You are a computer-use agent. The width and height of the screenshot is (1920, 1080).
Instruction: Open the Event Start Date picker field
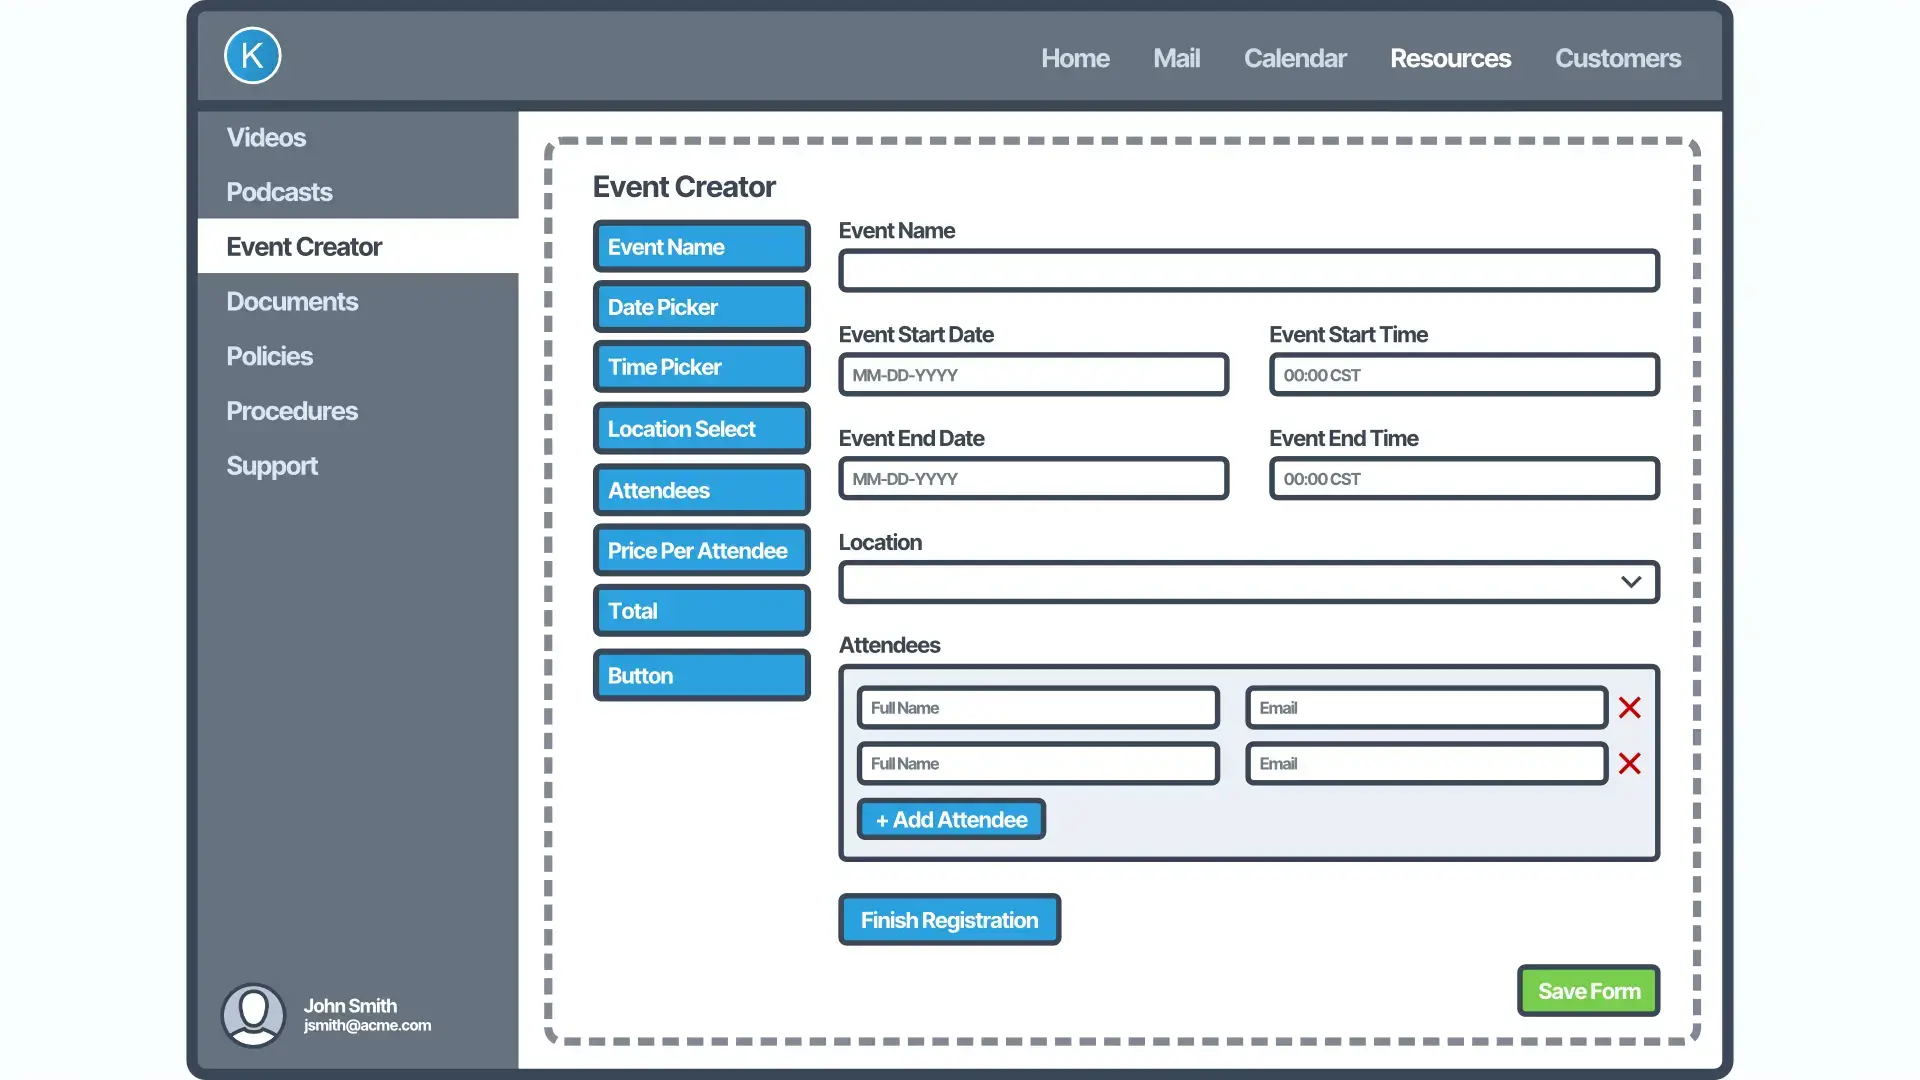point(1033,374)
